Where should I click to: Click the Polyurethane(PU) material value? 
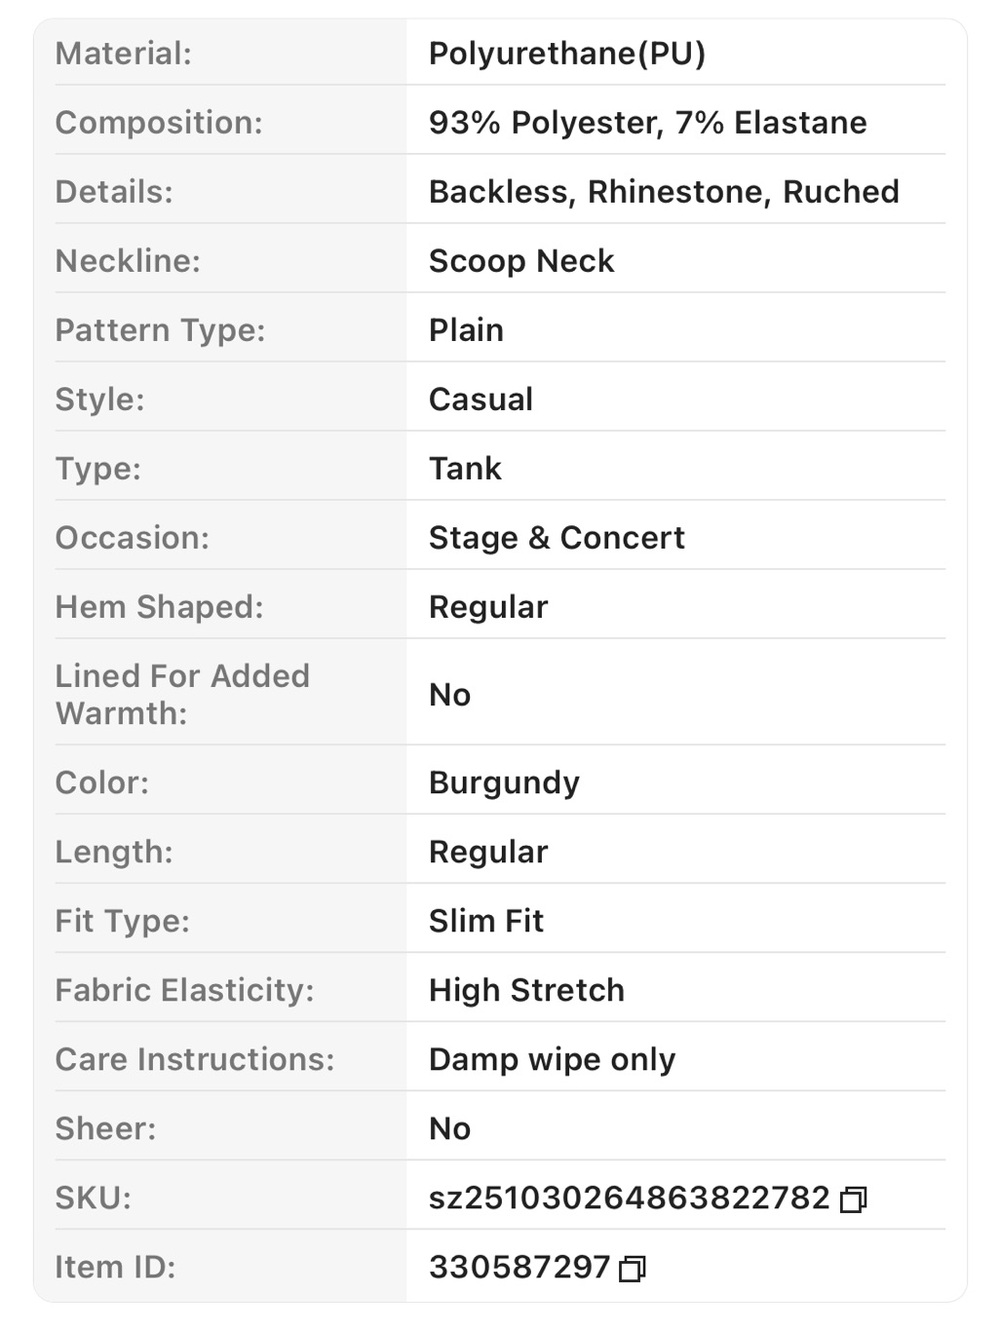[x=567, y=53]
